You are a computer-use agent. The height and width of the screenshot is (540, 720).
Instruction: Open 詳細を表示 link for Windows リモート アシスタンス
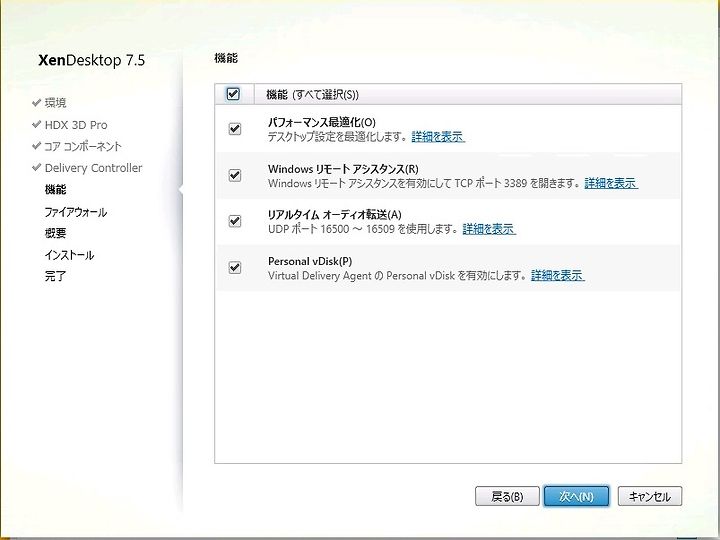point(611,183)
